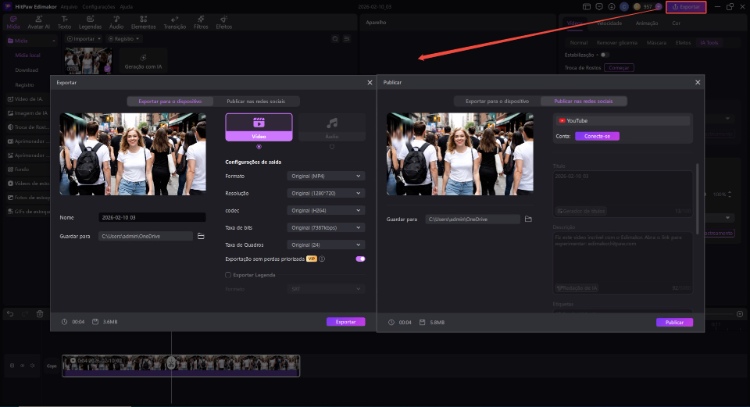Select the radio button under Video
This screenshot has width=750, height=407.
[259, 146]
